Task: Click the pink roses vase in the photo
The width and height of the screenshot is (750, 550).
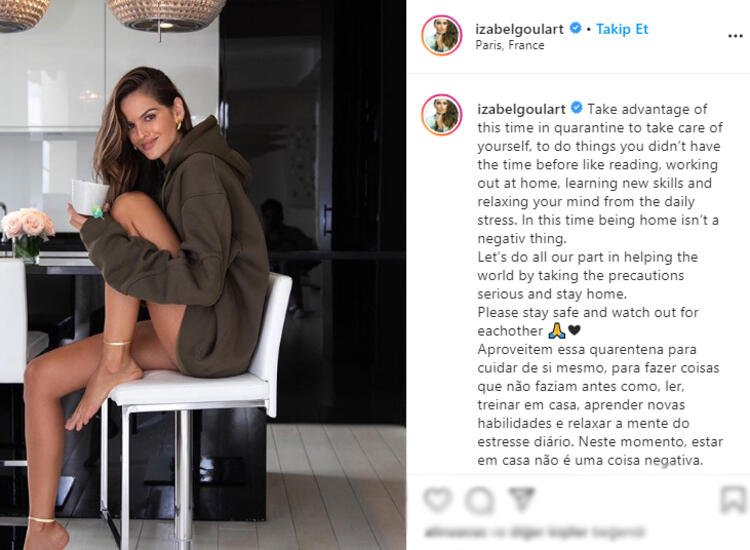Action: [27, 234]
